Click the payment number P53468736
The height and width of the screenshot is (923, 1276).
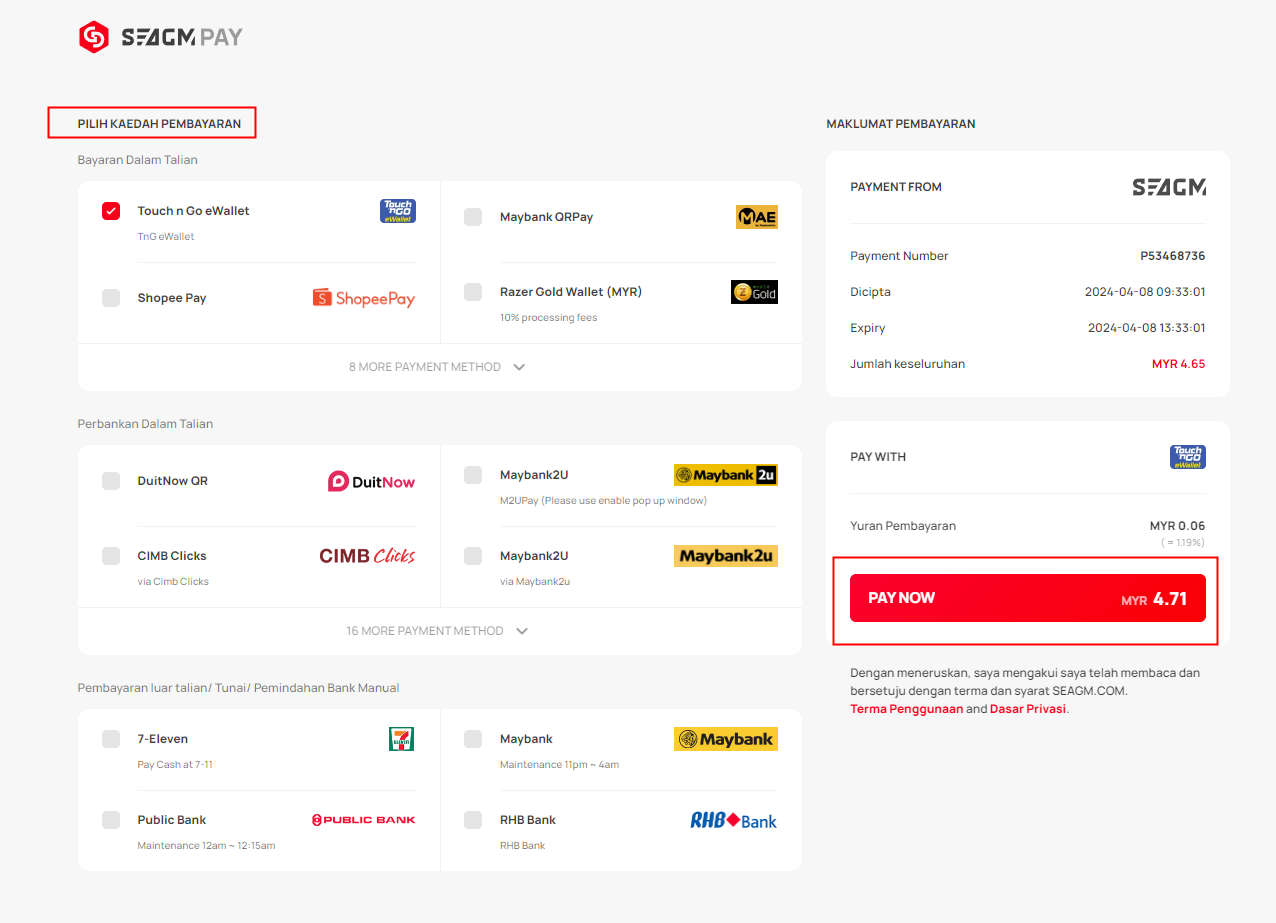coord(1173,256)
